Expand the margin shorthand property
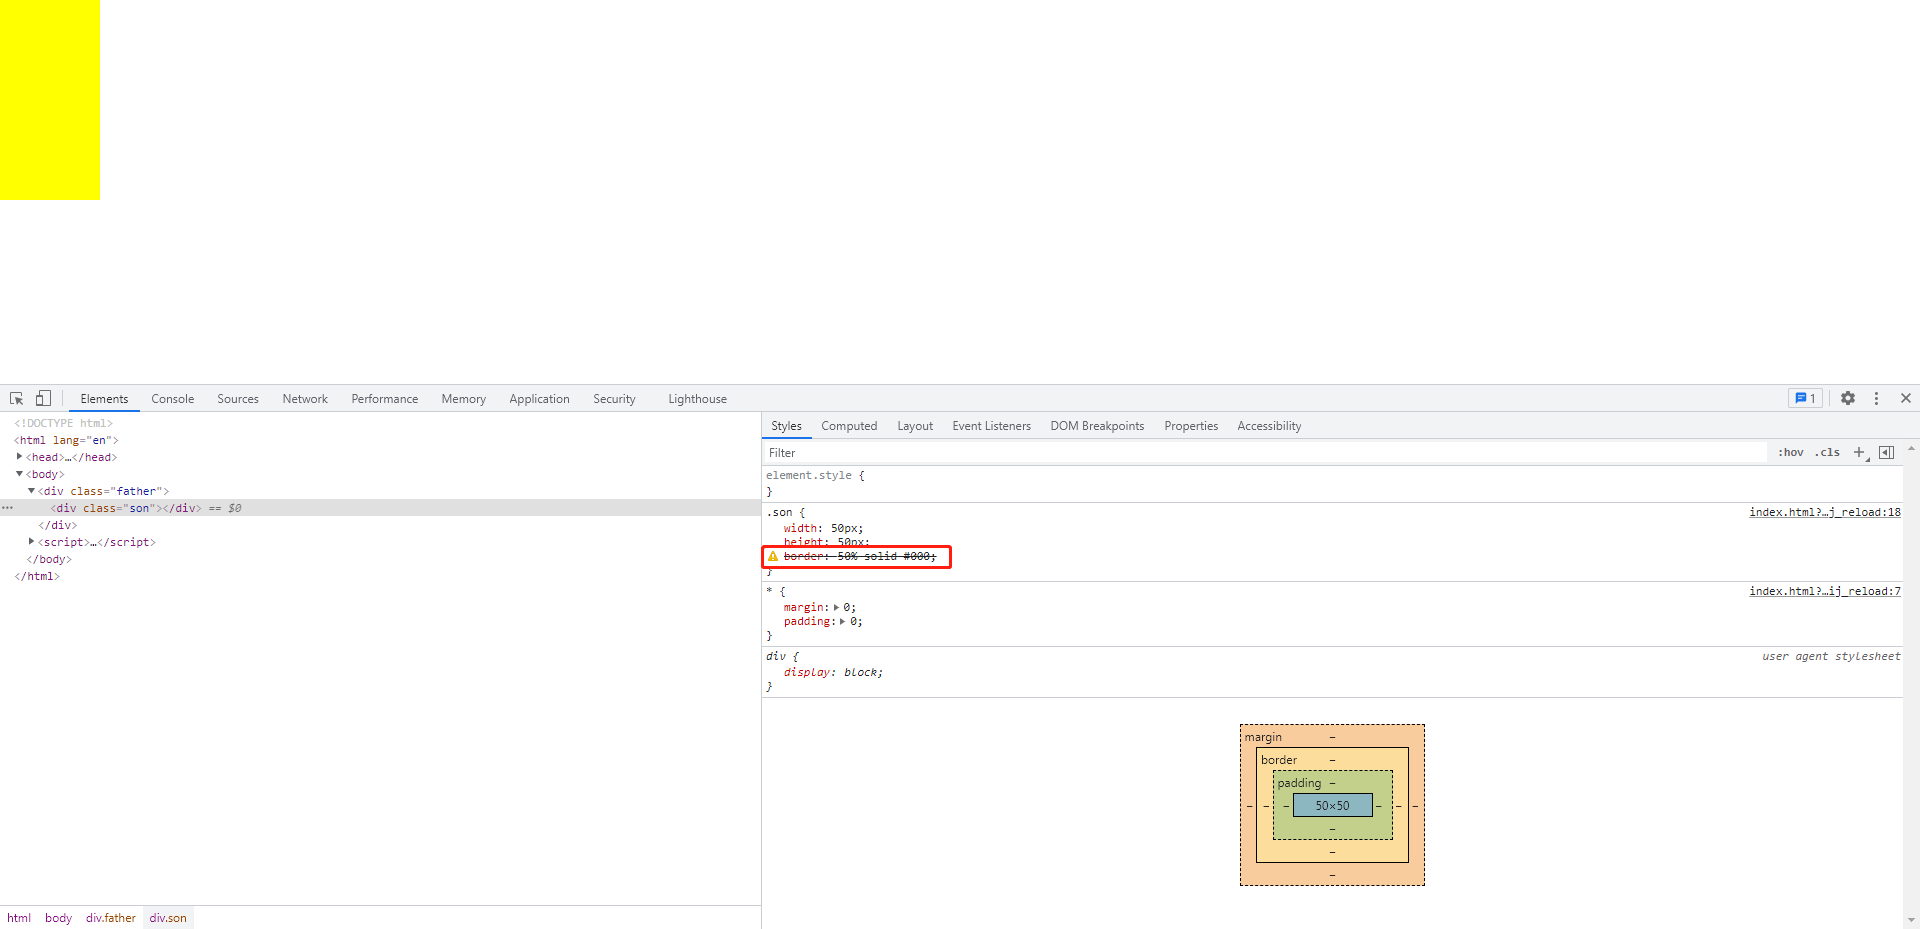 (x=837, y=607)
